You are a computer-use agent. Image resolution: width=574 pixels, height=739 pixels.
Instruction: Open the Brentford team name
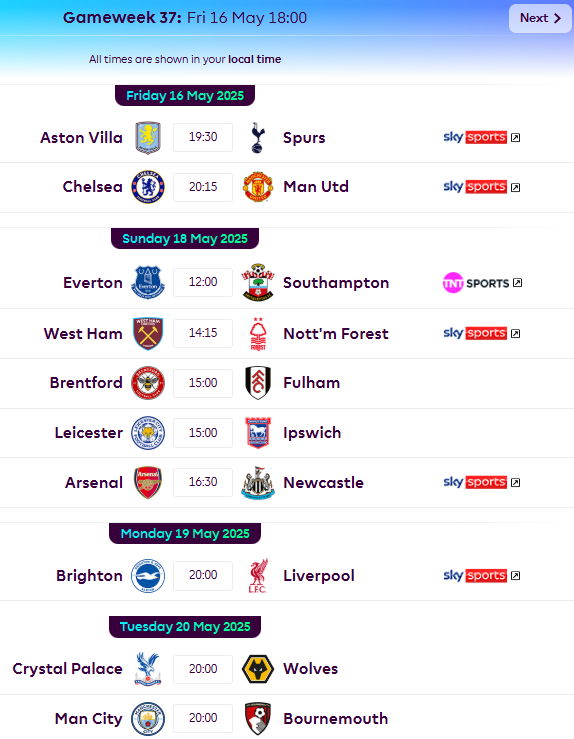(x=86, y=383)
